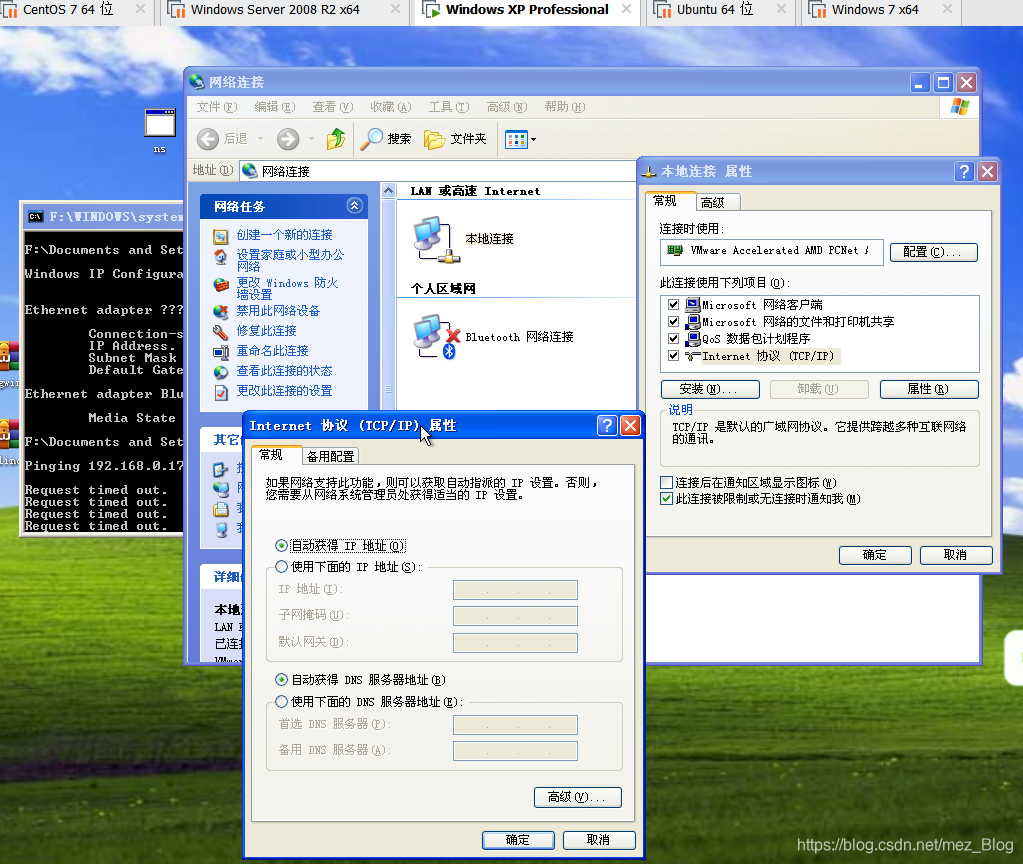The height and width of the screenshot is (864, 1023).
Task: Click the 安装 button
Action: click(x=710, y=390)
